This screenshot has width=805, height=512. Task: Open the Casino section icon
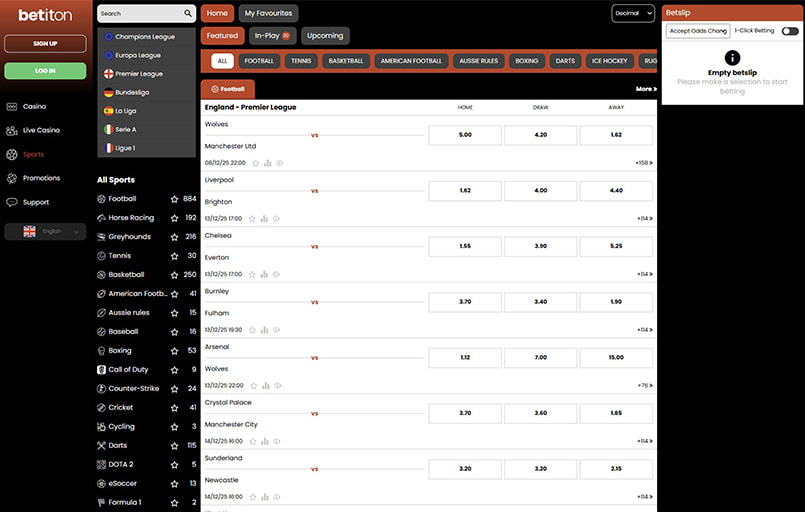pyautogui.click(x=12, y=107)
